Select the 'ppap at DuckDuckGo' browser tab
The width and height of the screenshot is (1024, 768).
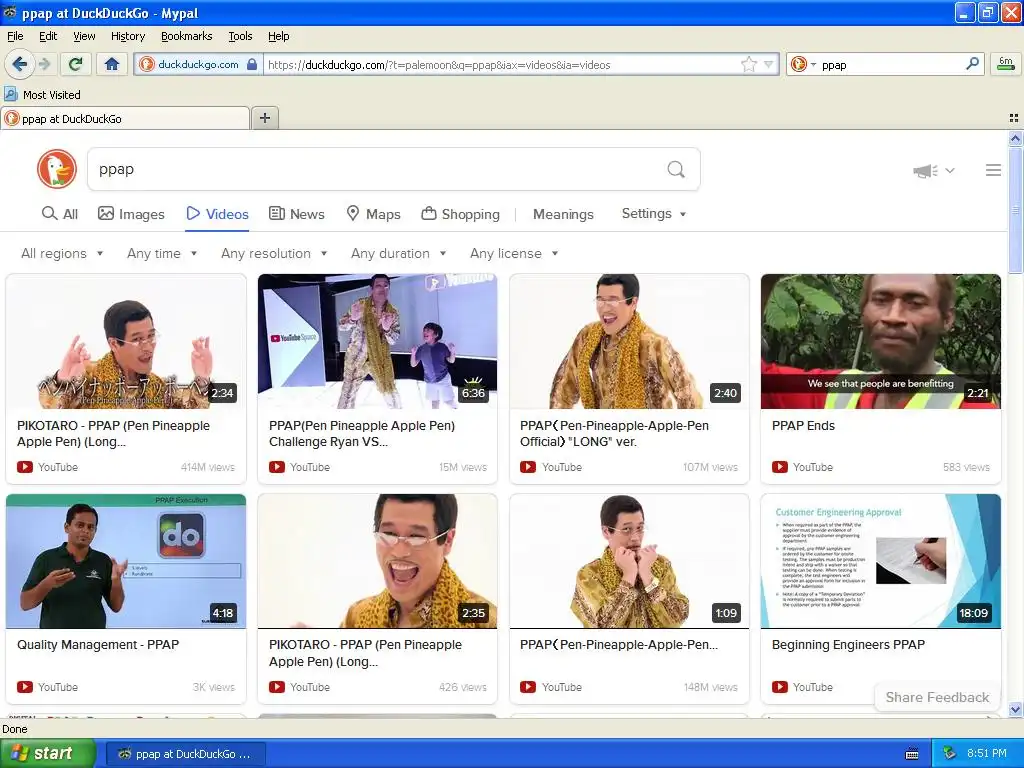click(x=124, y=119)
